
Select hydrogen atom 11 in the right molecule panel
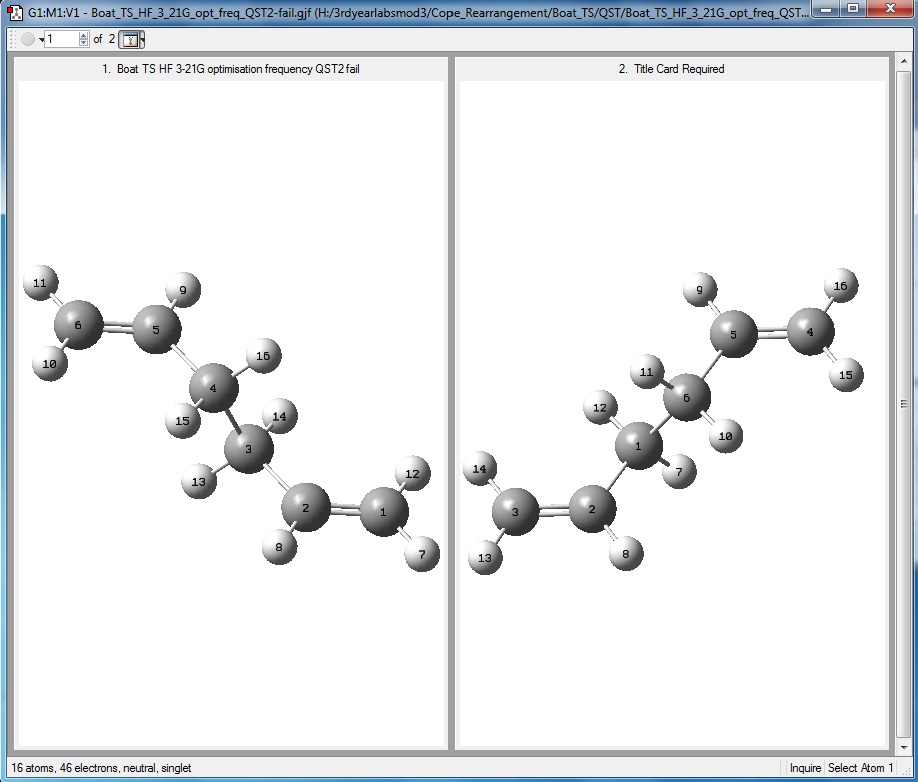pyautogui.click(x=647, y=372)
